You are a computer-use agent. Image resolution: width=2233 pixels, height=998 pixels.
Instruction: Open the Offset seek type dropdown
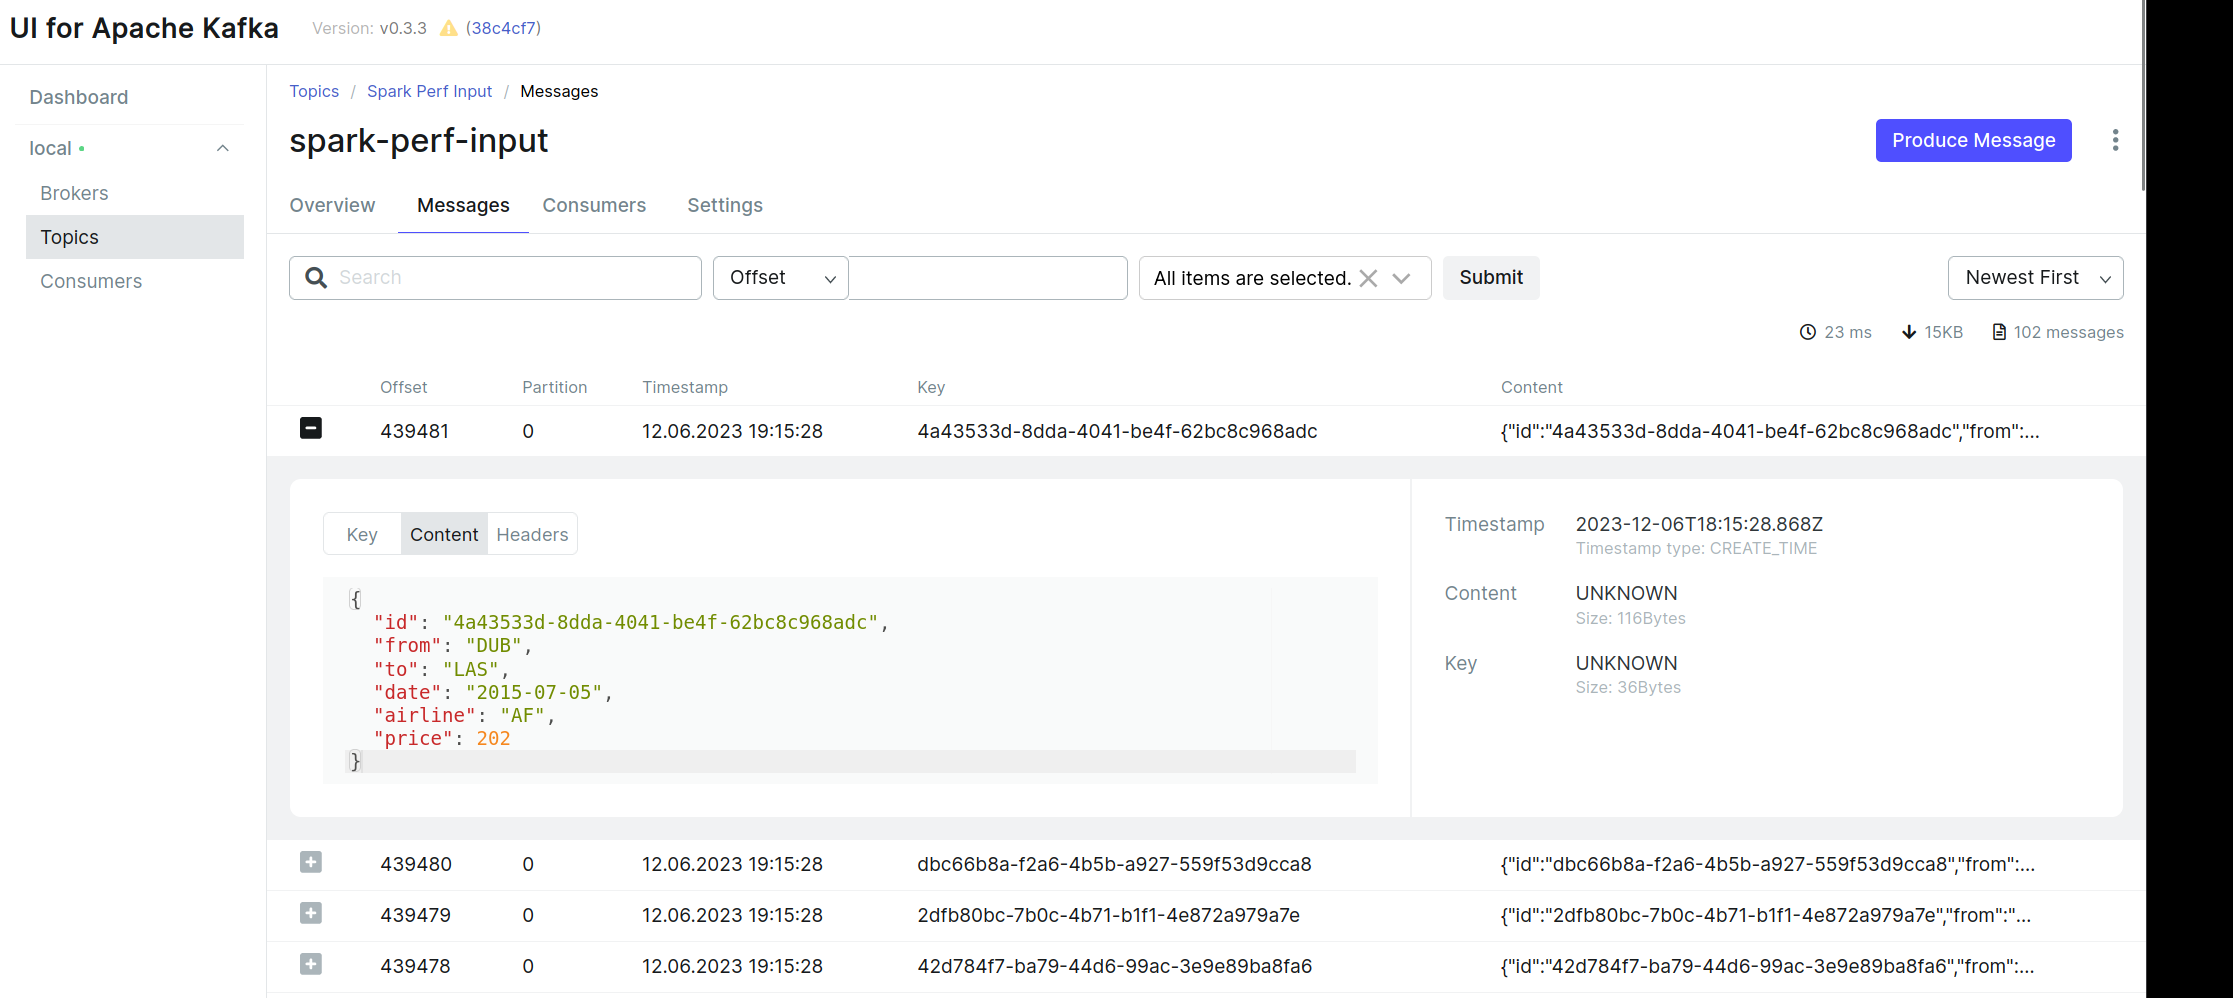click(780, 278)
